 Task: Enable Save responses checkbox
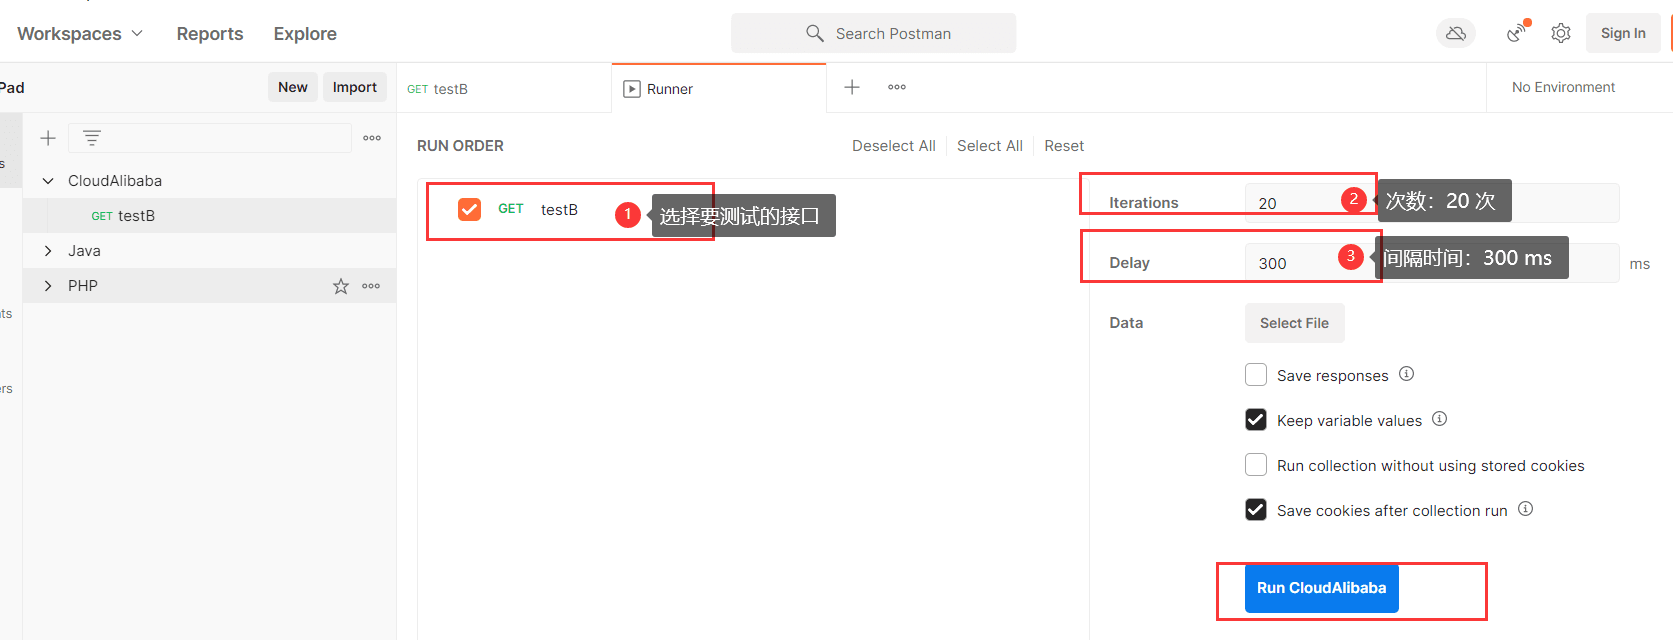tap(1256, 375)
